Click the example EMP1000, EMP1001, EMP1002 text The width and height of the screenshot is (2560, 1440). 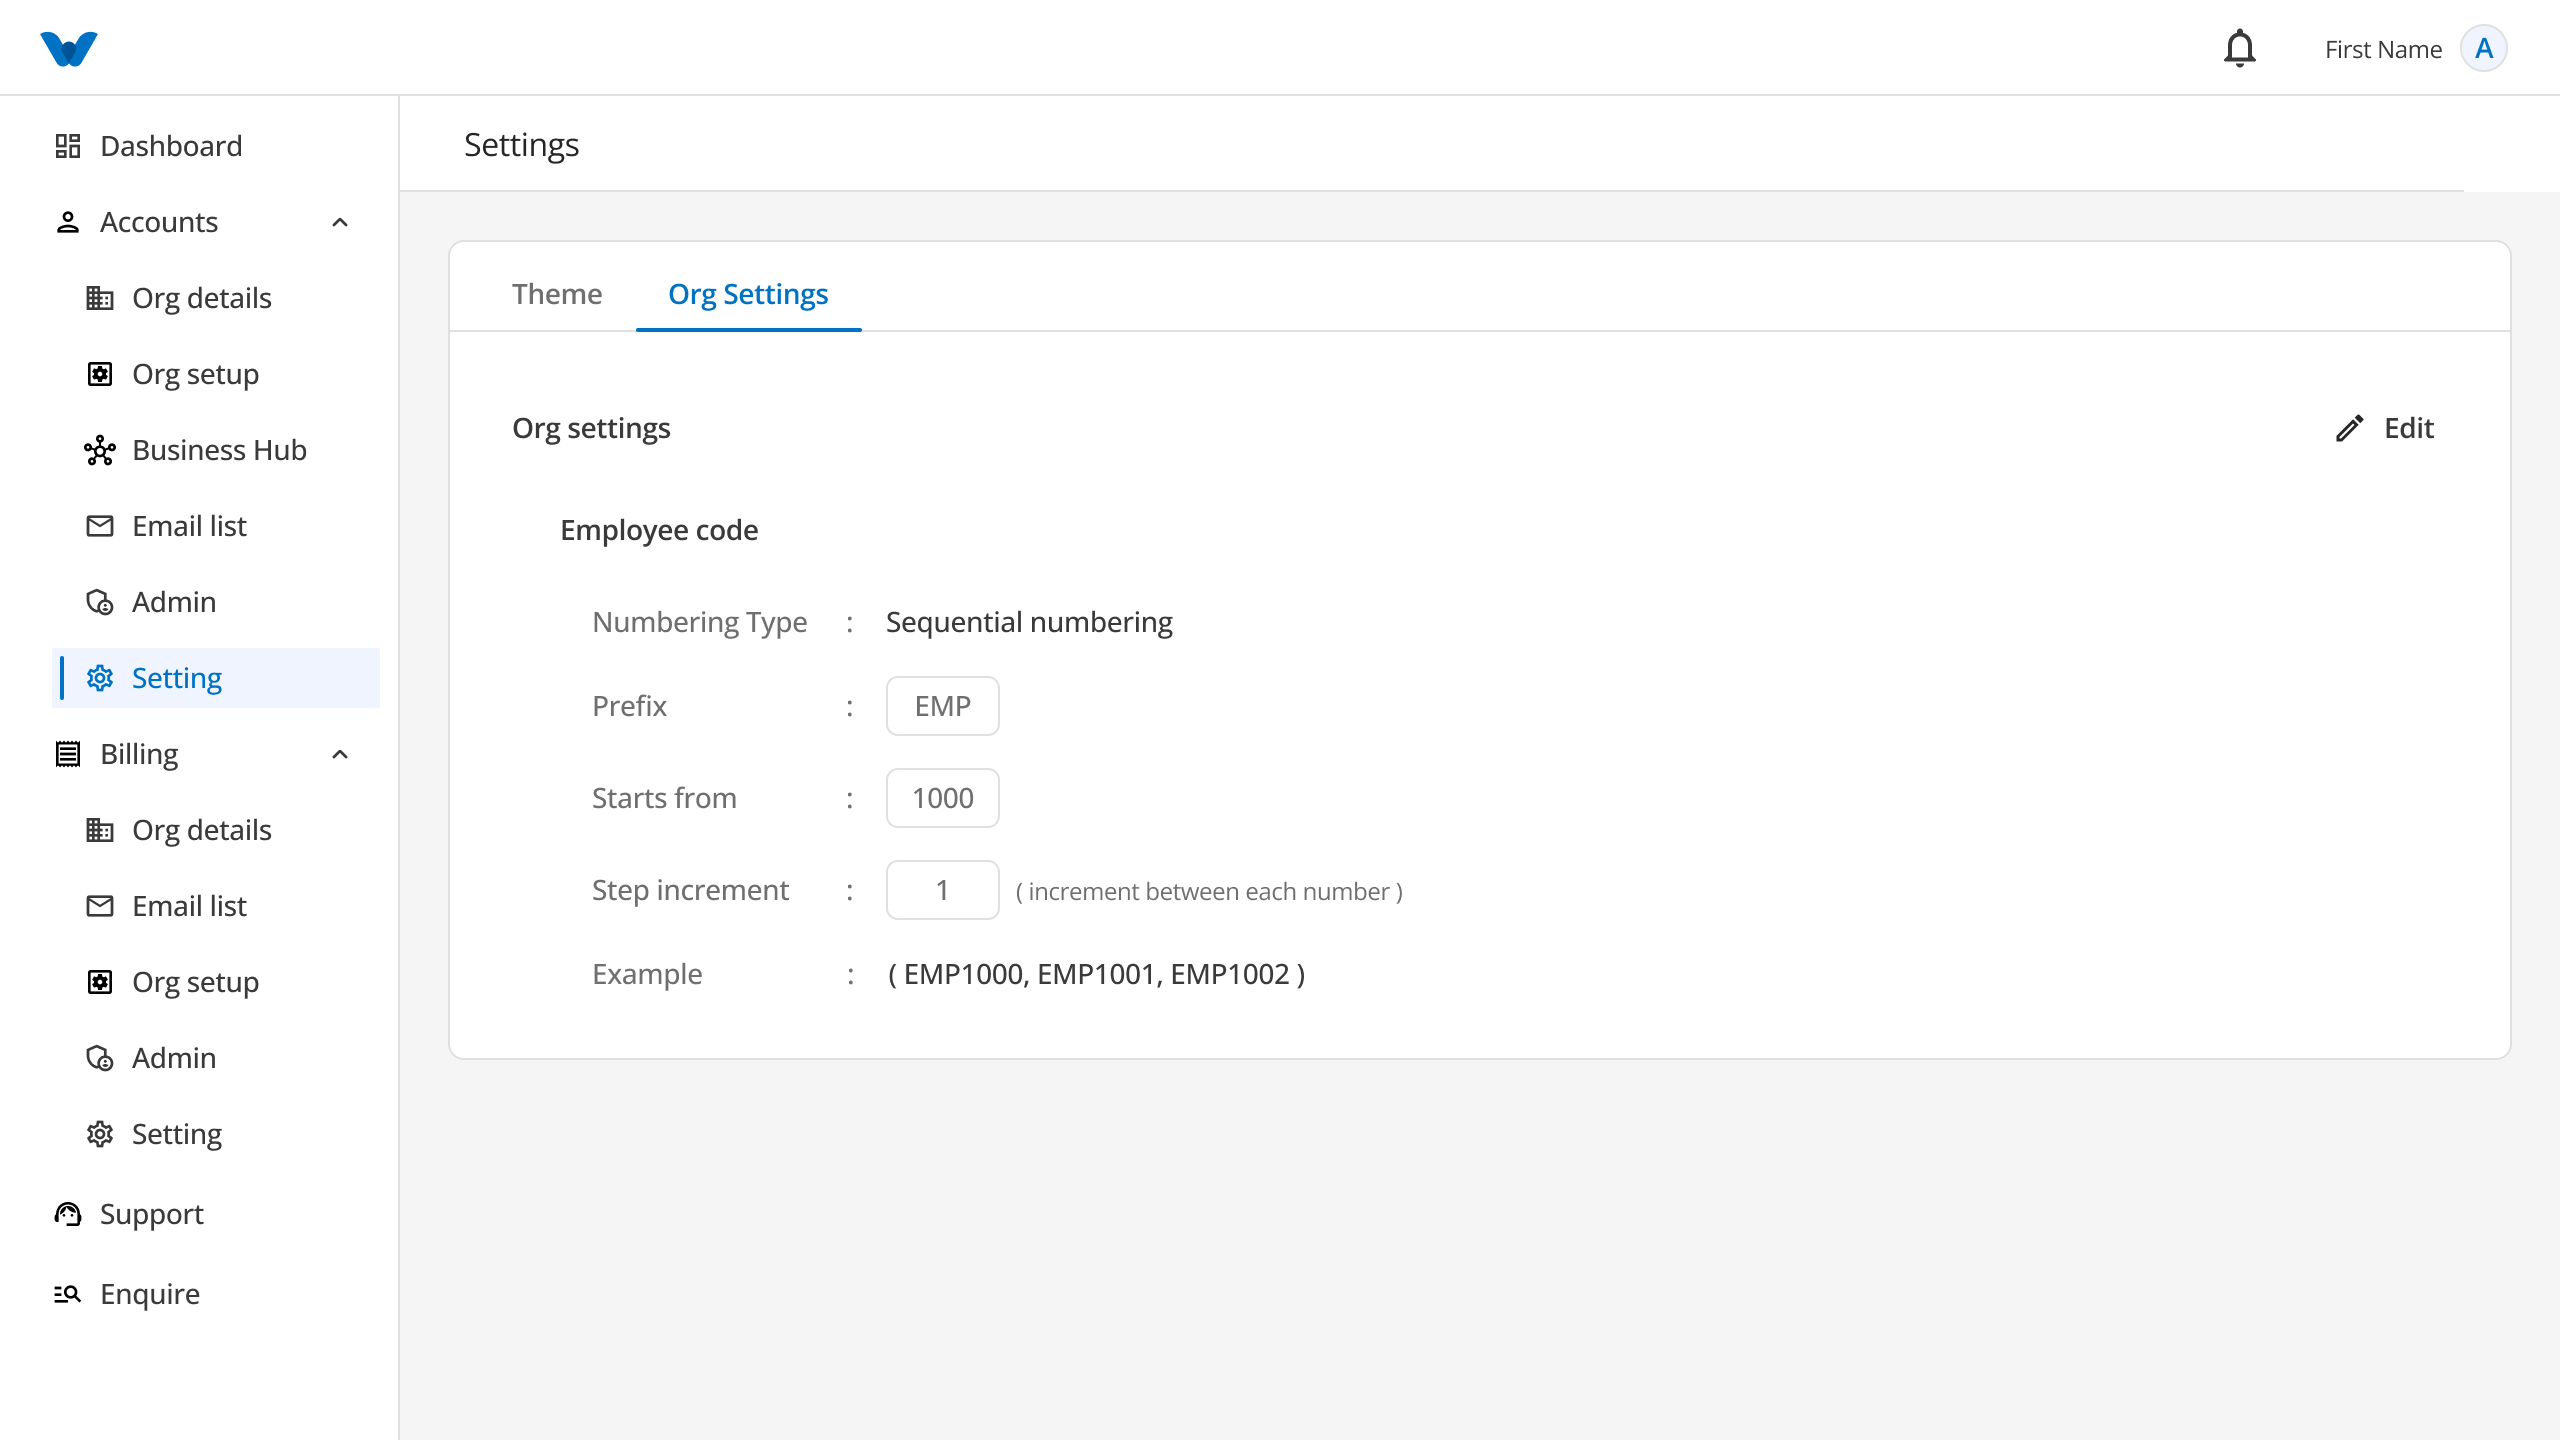click(x=1097, y=974)
